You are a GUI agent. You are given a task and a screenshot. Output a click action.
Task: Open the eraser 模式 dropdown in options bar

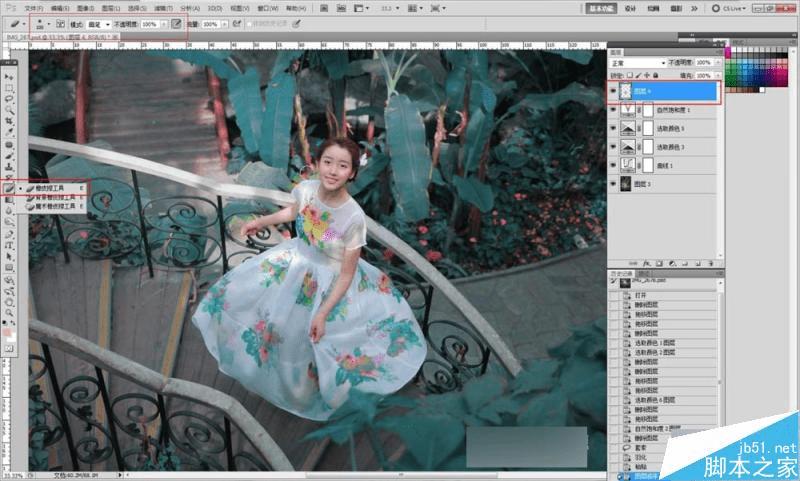click(98, 23)
